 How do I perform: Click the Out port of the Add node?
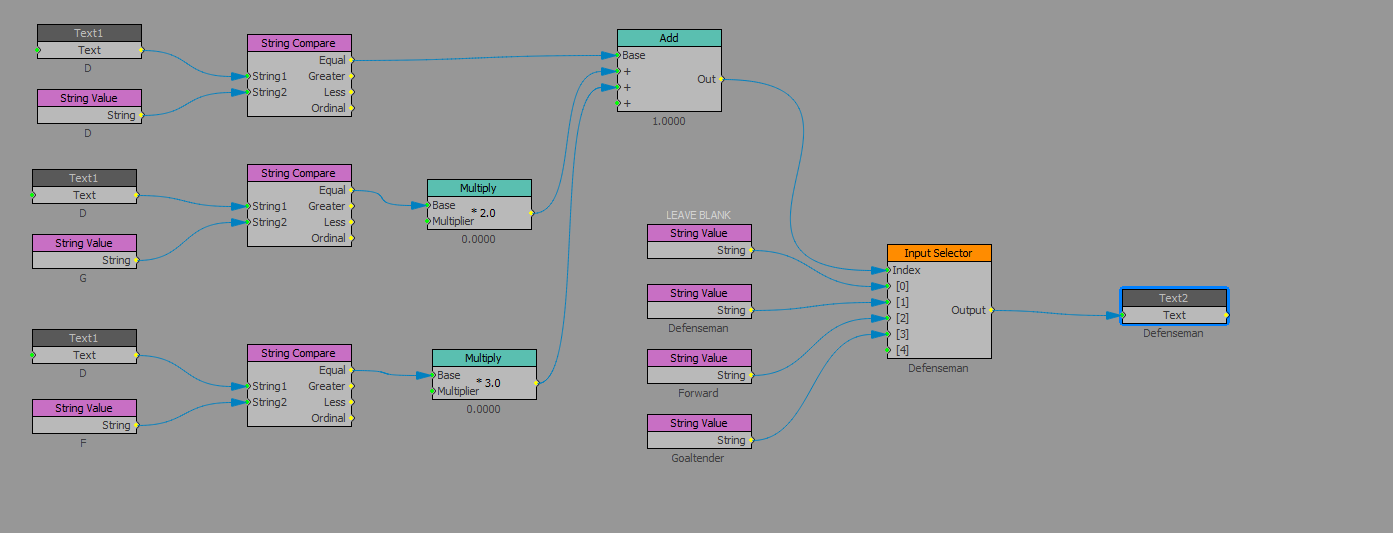[x=720, y=79]
